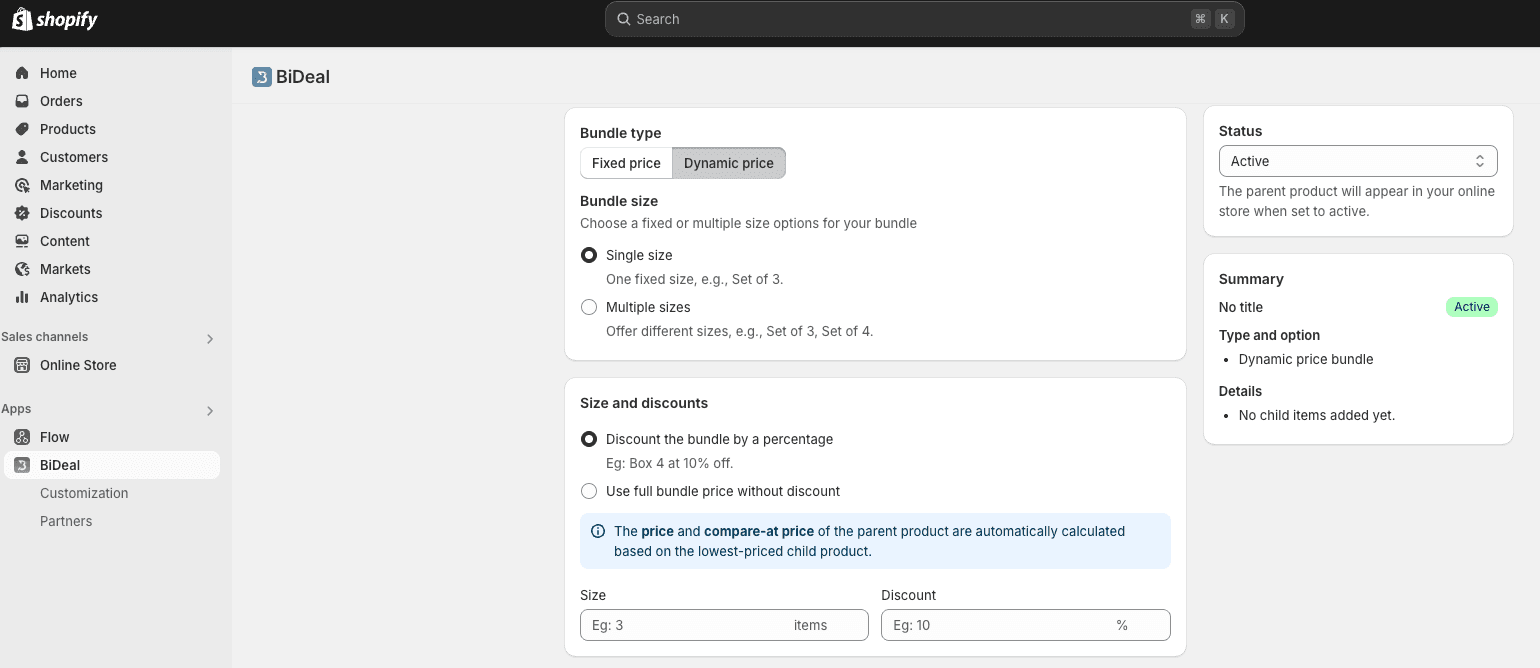Click the BiDeal icon in sidebar
This screenshot has width=1540, height=668.
tap(22, 465)
